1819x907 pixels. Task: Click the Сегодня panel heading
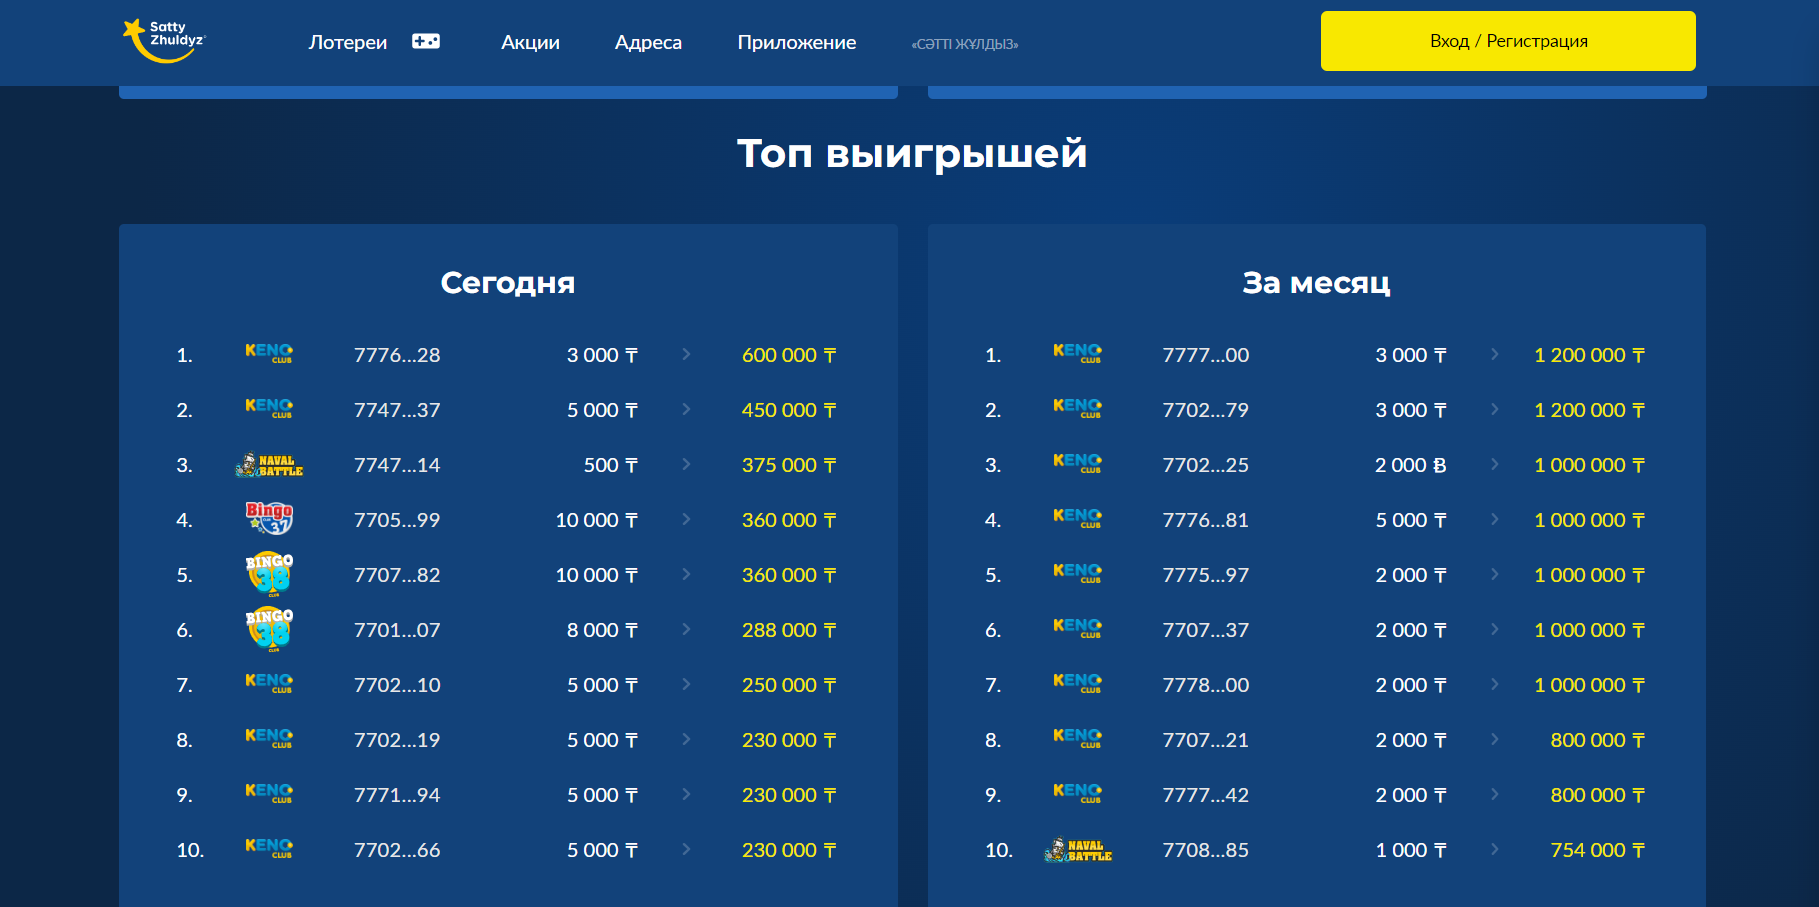point(508,283)
